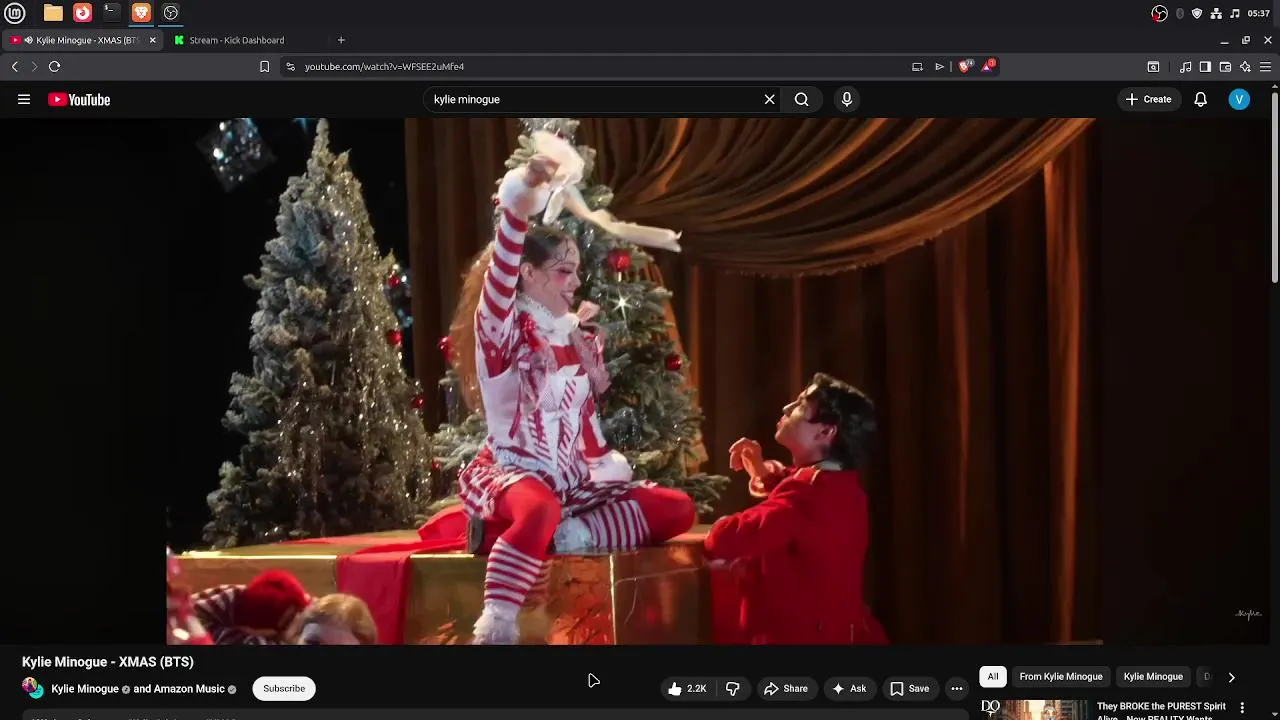1280x720 pixels.
Task: Open Kylie Minogue channel name link
Action: 85,689
